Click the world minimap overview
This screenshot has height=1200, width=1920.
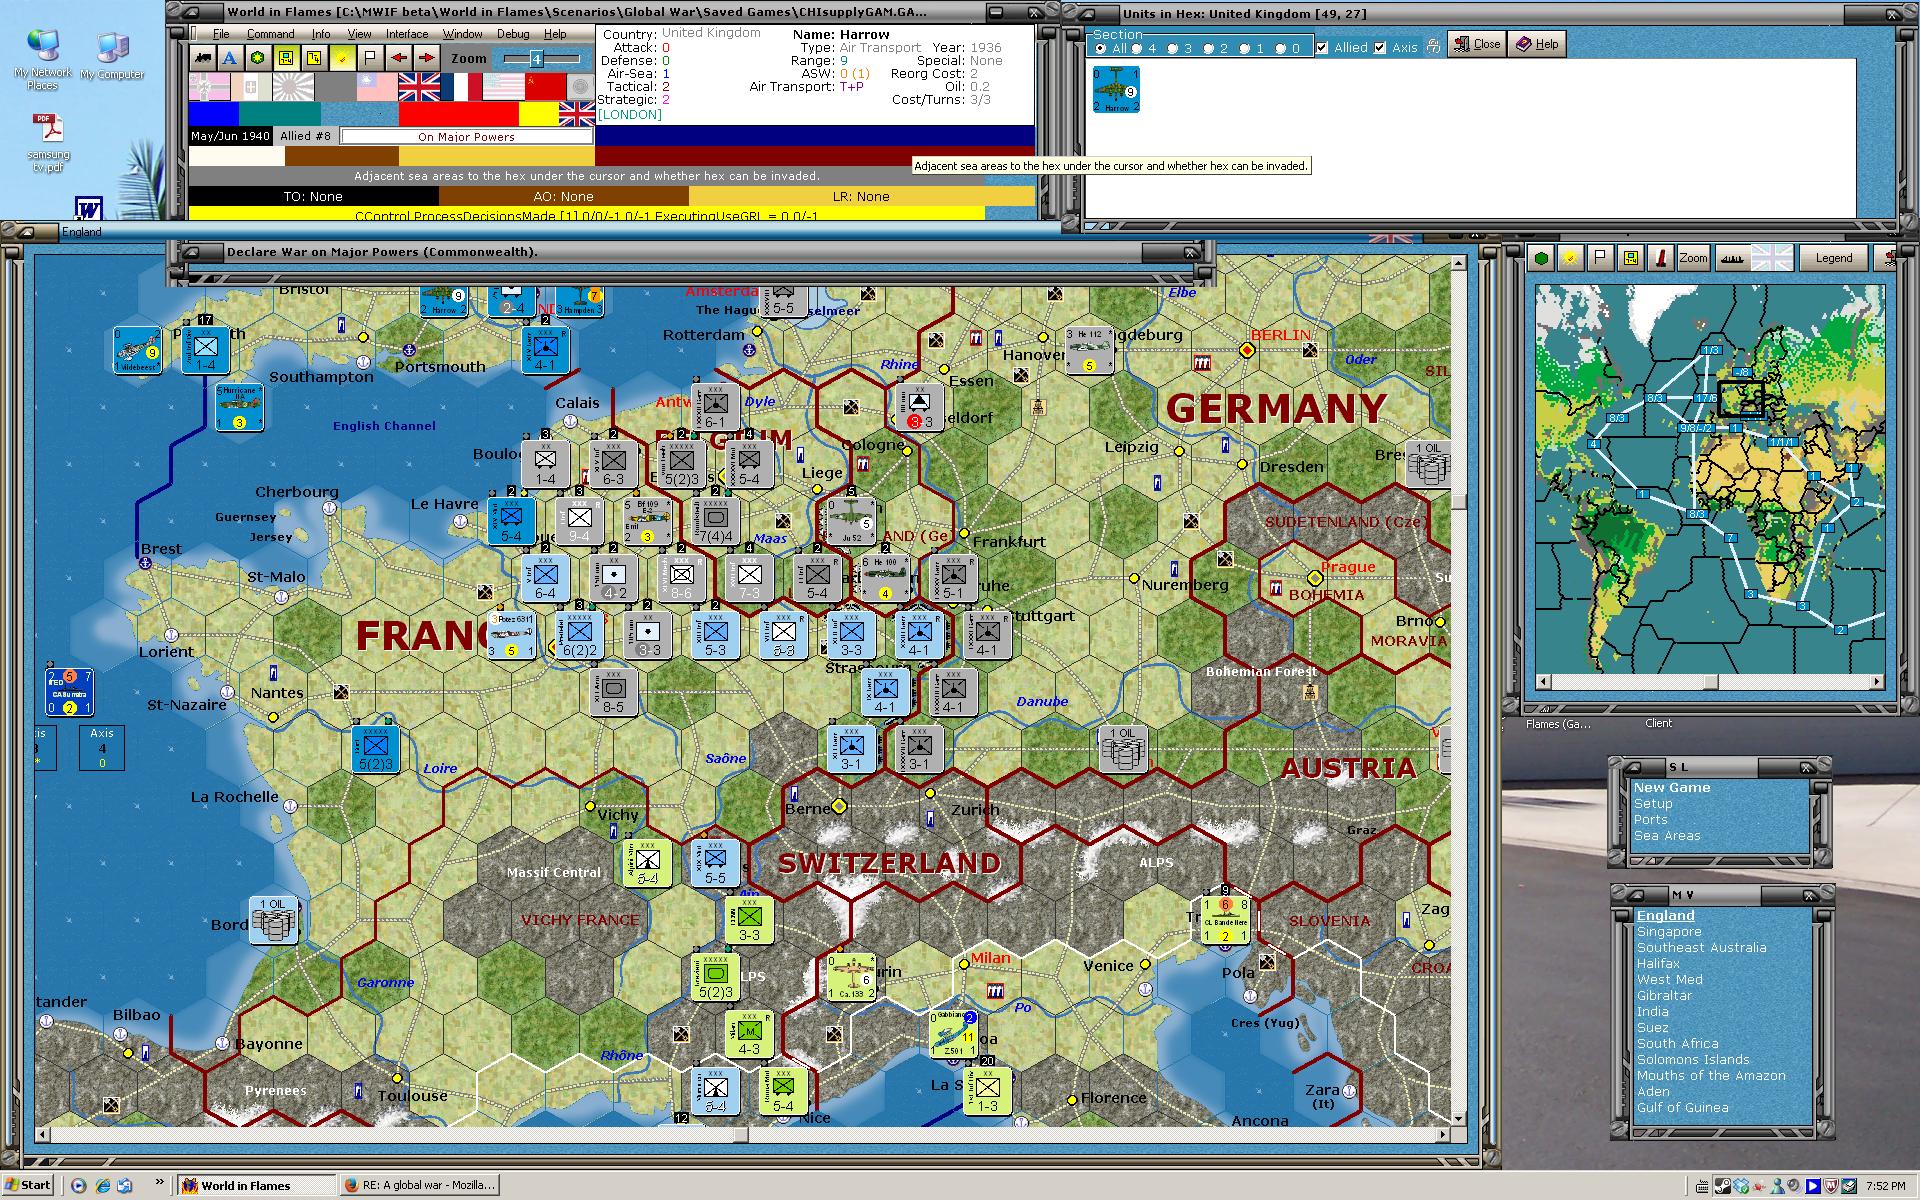click(1710, 478)
